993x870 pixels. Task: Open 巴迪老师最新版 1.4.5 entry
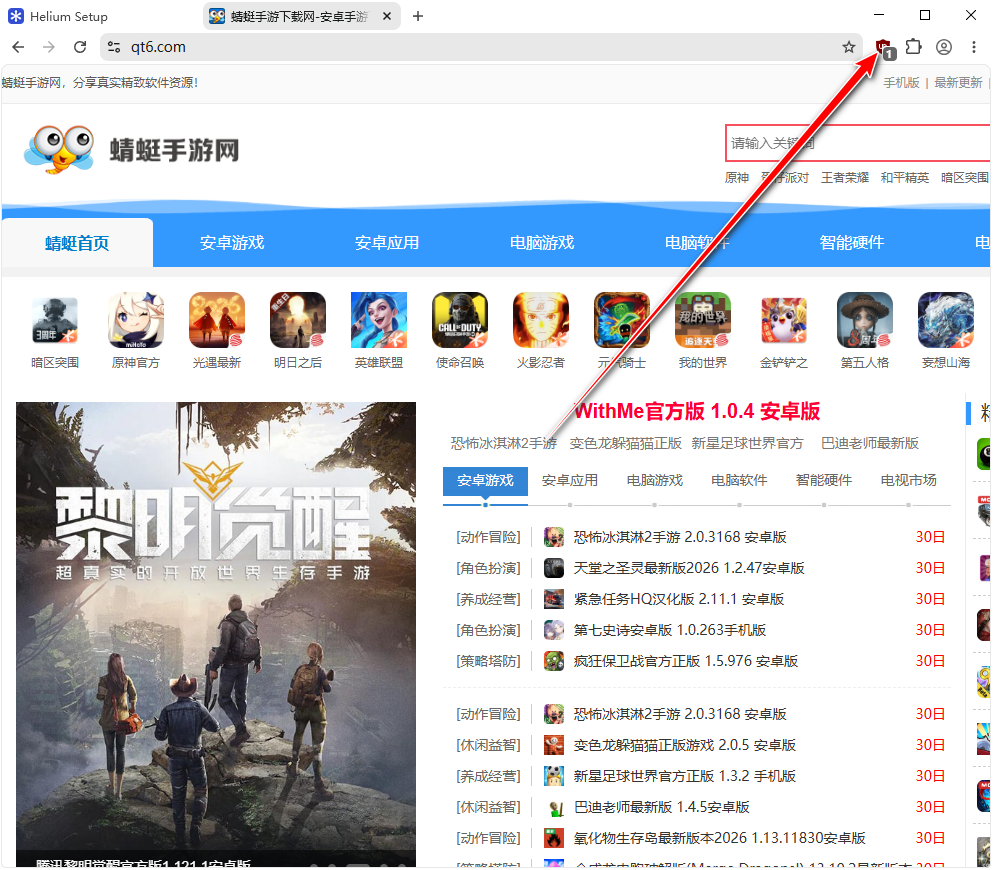[661, 807]
